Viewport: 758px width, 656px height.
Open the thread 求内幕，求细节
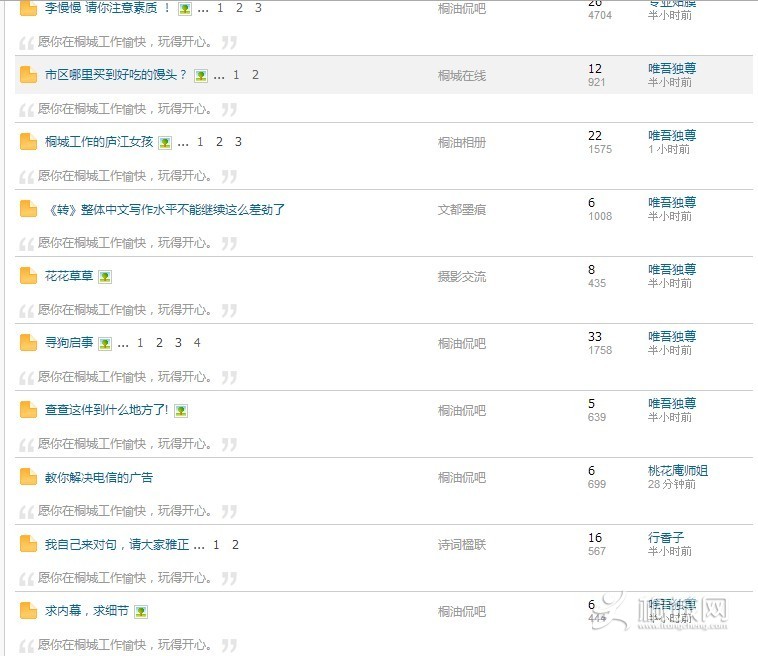87,611
